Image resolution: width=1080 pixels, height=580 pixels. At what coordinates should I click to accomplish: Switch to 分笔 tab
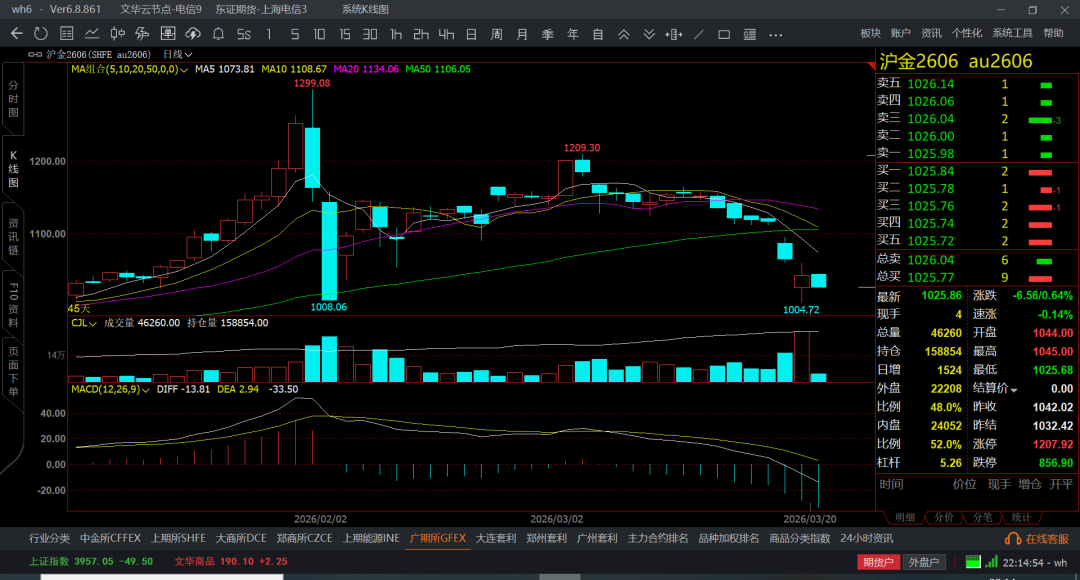pyautogui.click(x=982, y=517)
